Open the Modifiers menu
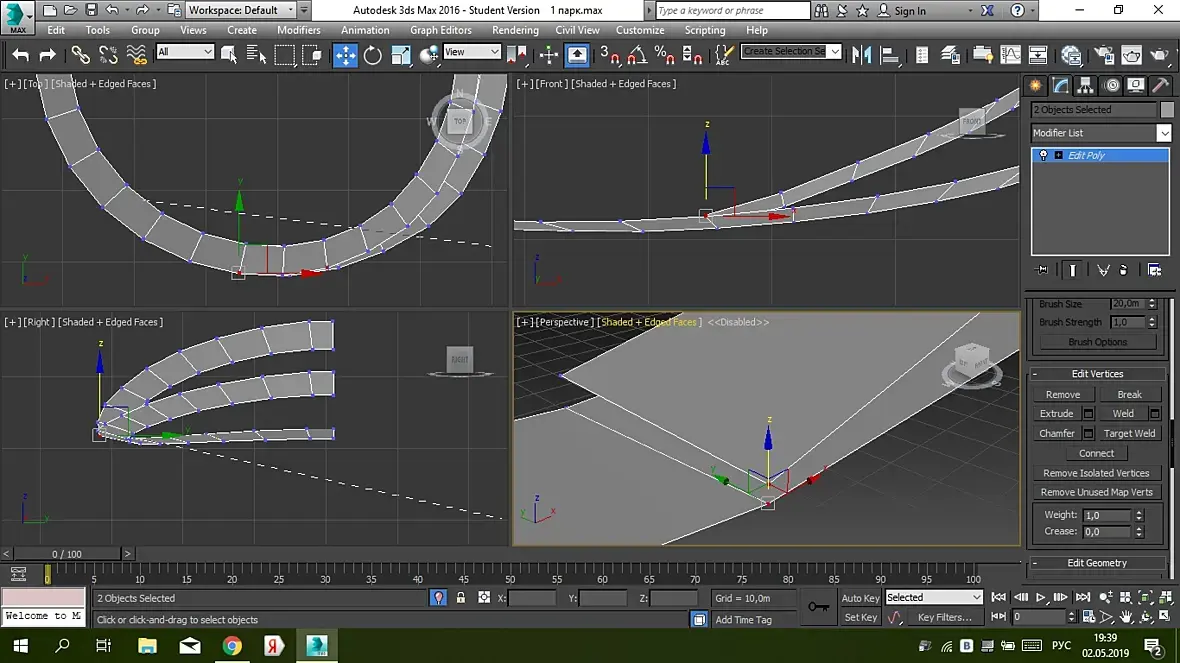 (x=298, y=30)
